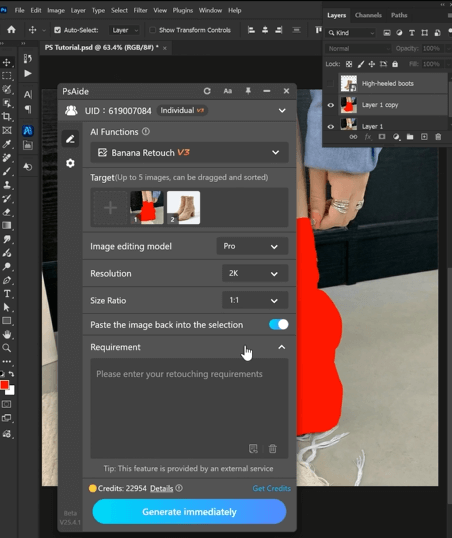
Task: Click the red foreground color swatch
Action: click(x=4, y=385)
